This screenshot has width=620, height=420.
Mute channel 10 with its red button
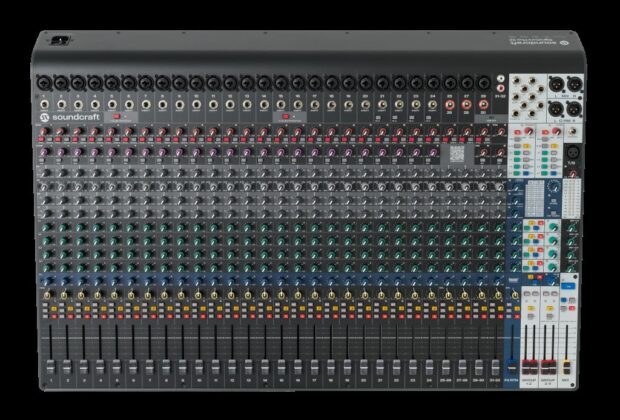[x=203, y=316]
